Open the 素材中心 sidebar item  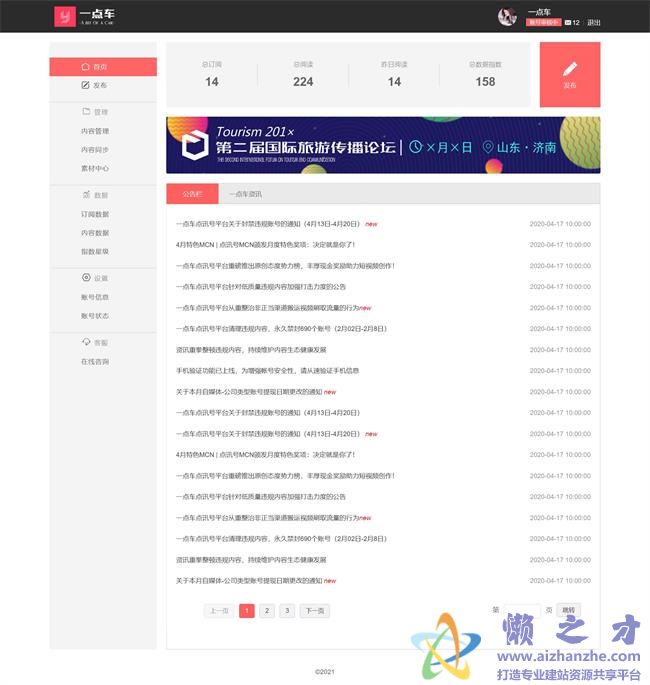tap(95, 168)
